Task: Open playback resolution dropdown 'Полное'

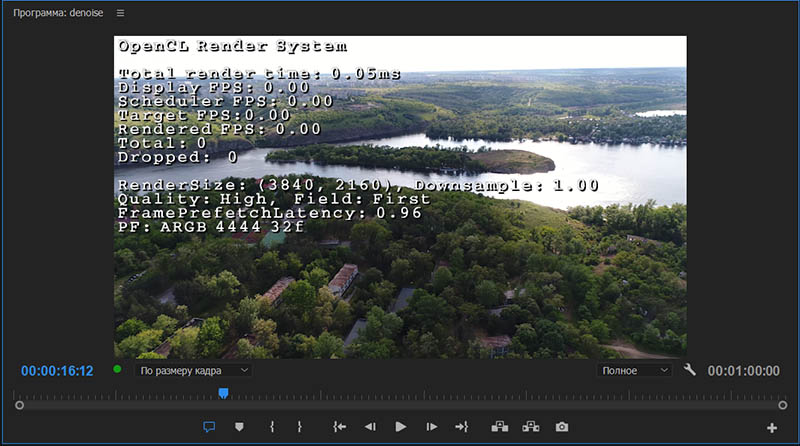Action: click(x=634, y=370)
